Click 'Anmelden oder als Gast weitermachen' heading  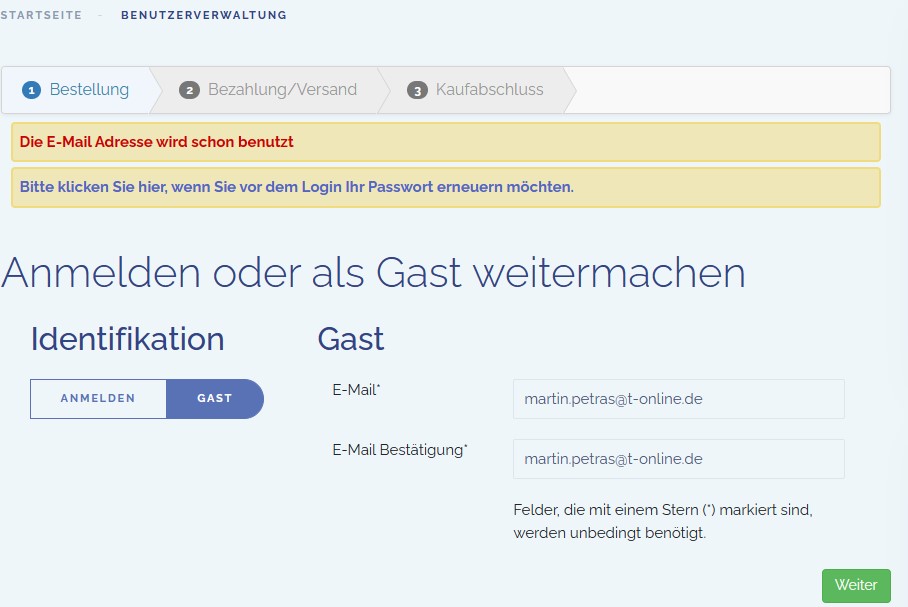pyautogui.click(x=374, y=272)
